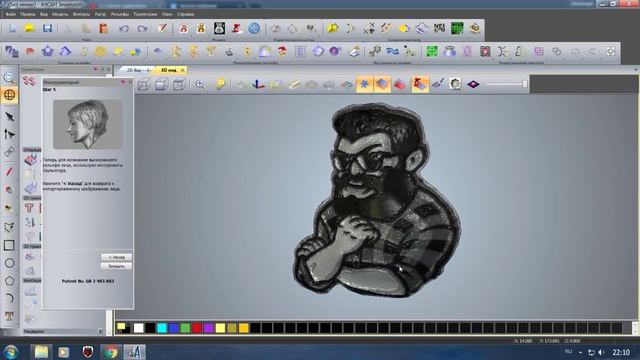Click the bearded man relief in 3D view

[x=376, y=200]
